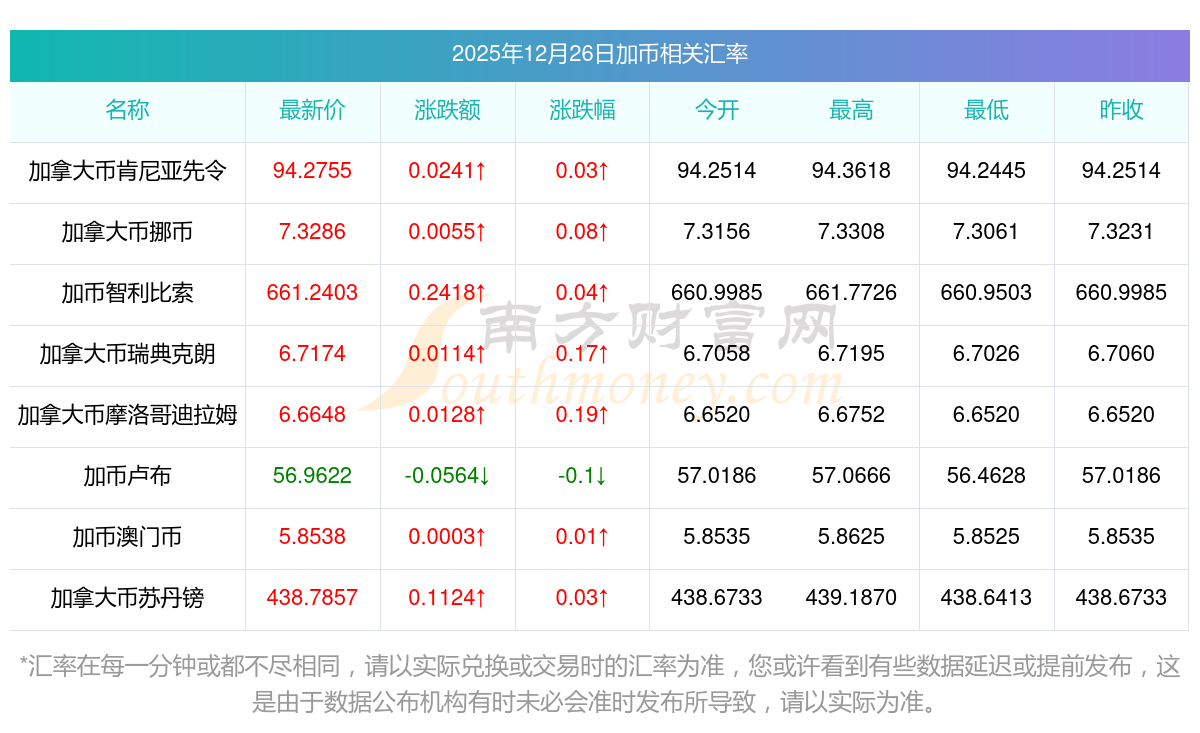Click the change percent 0.08↑
The height and width of the screenshot is (733, 1200).
(582, 232)
